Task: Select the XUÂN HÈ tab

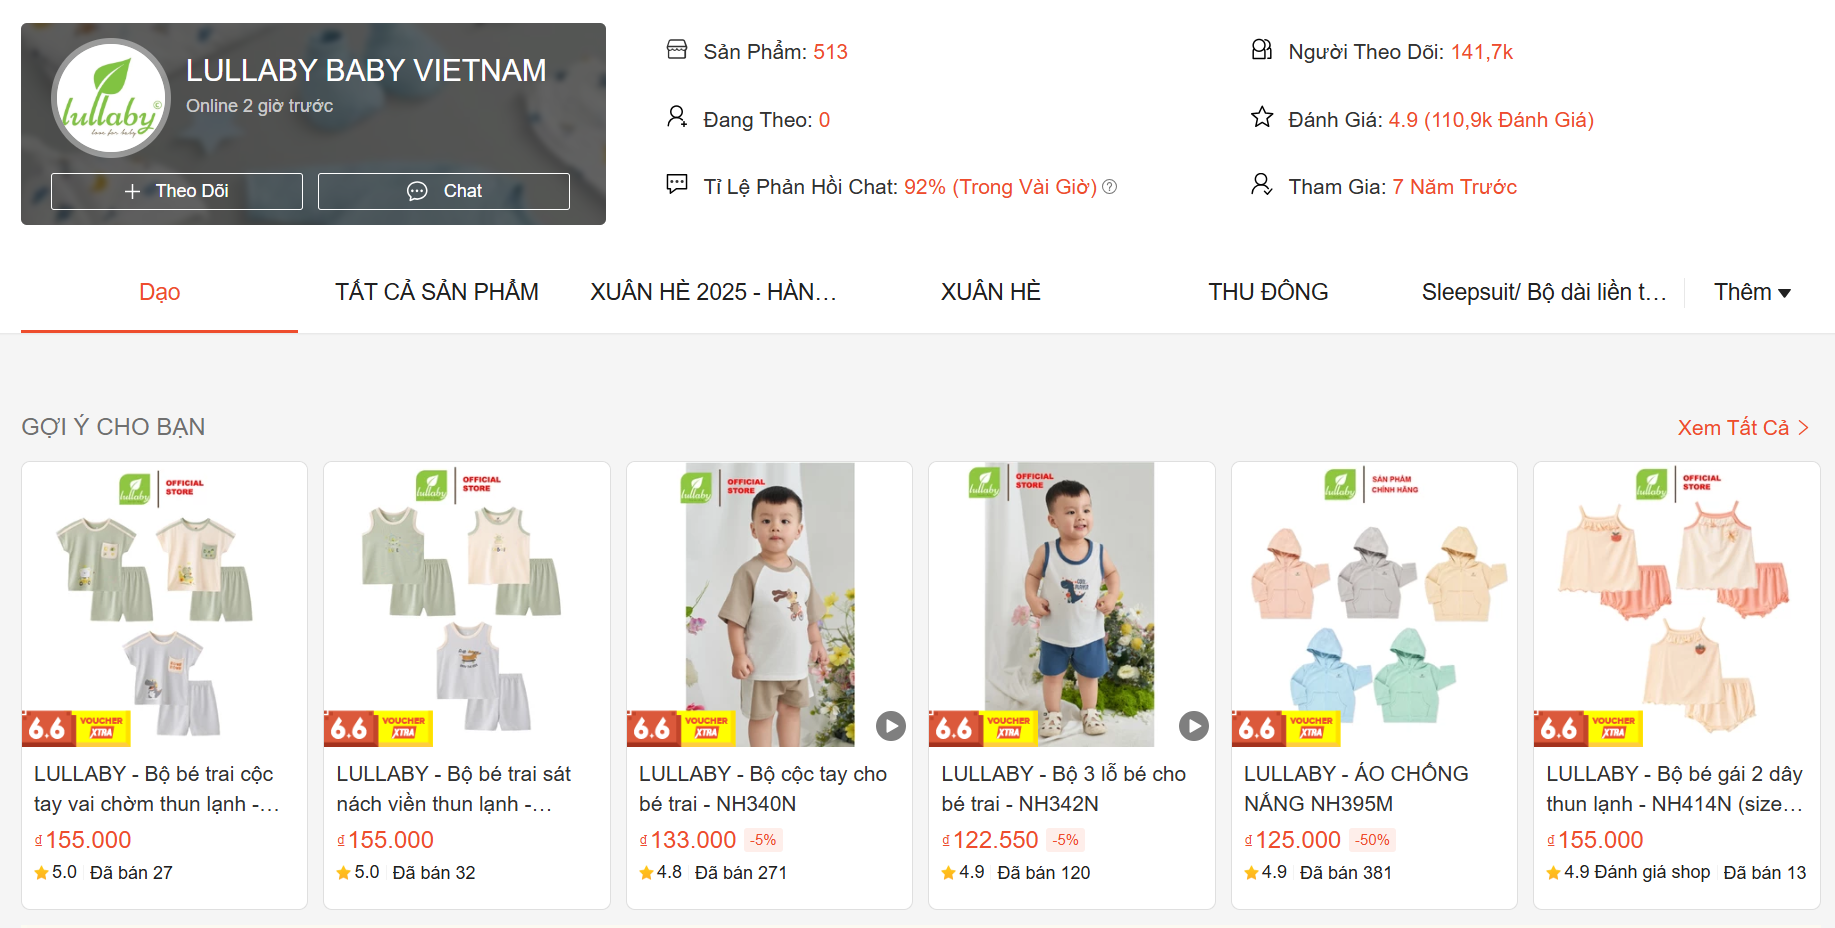Action: 991,292
